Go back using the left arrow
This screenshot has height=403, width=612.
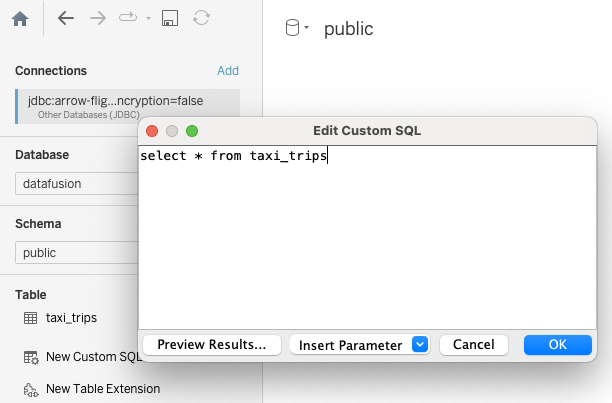pos(66,18)
